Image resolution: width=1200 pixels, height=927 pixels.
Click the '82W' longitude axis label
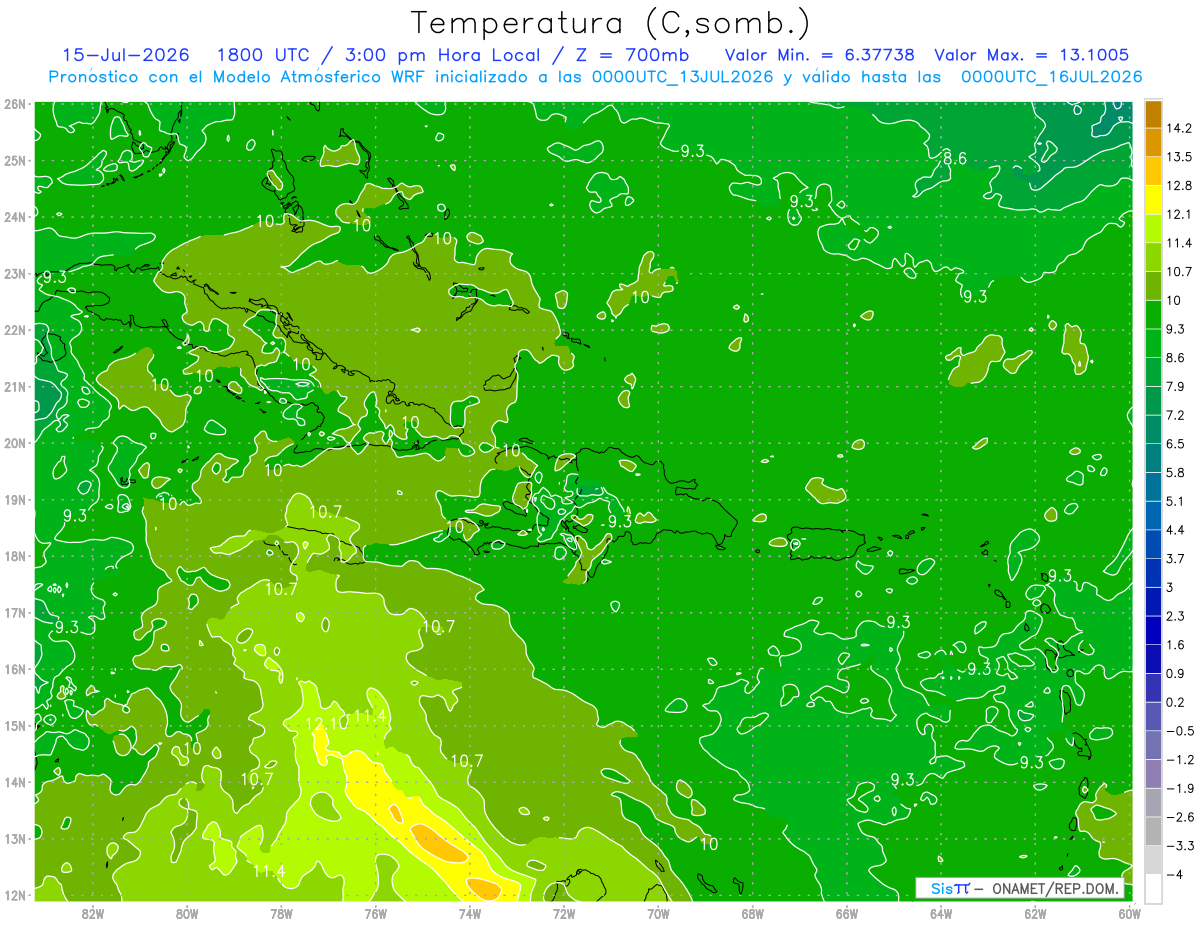pyautogui.click(x=93, y=912)
